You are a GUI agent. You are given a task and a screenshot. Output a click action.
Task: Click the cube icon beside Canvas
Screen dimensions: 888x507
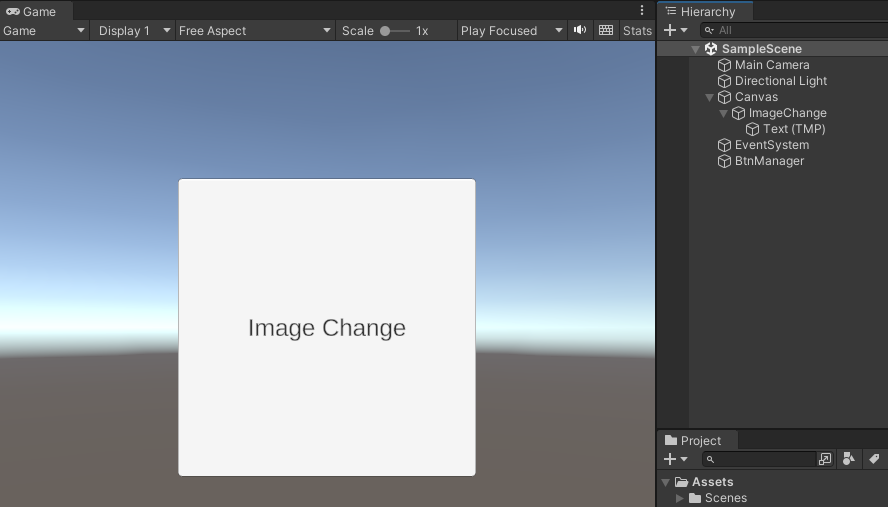pyautogui.click(x=724, y=97)
